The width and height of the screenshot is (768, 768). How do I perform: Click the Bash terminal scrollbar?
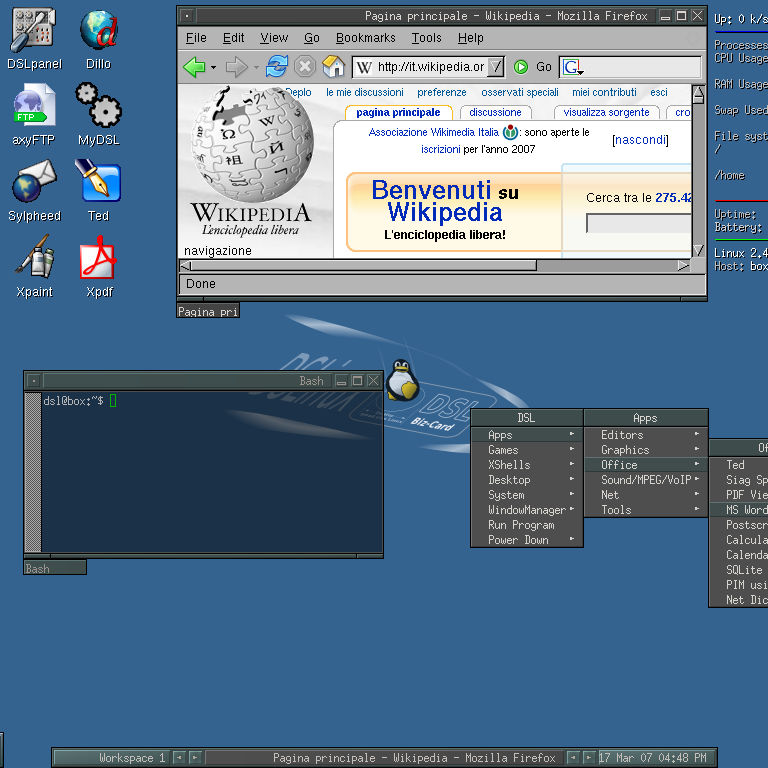click(33, 472)
